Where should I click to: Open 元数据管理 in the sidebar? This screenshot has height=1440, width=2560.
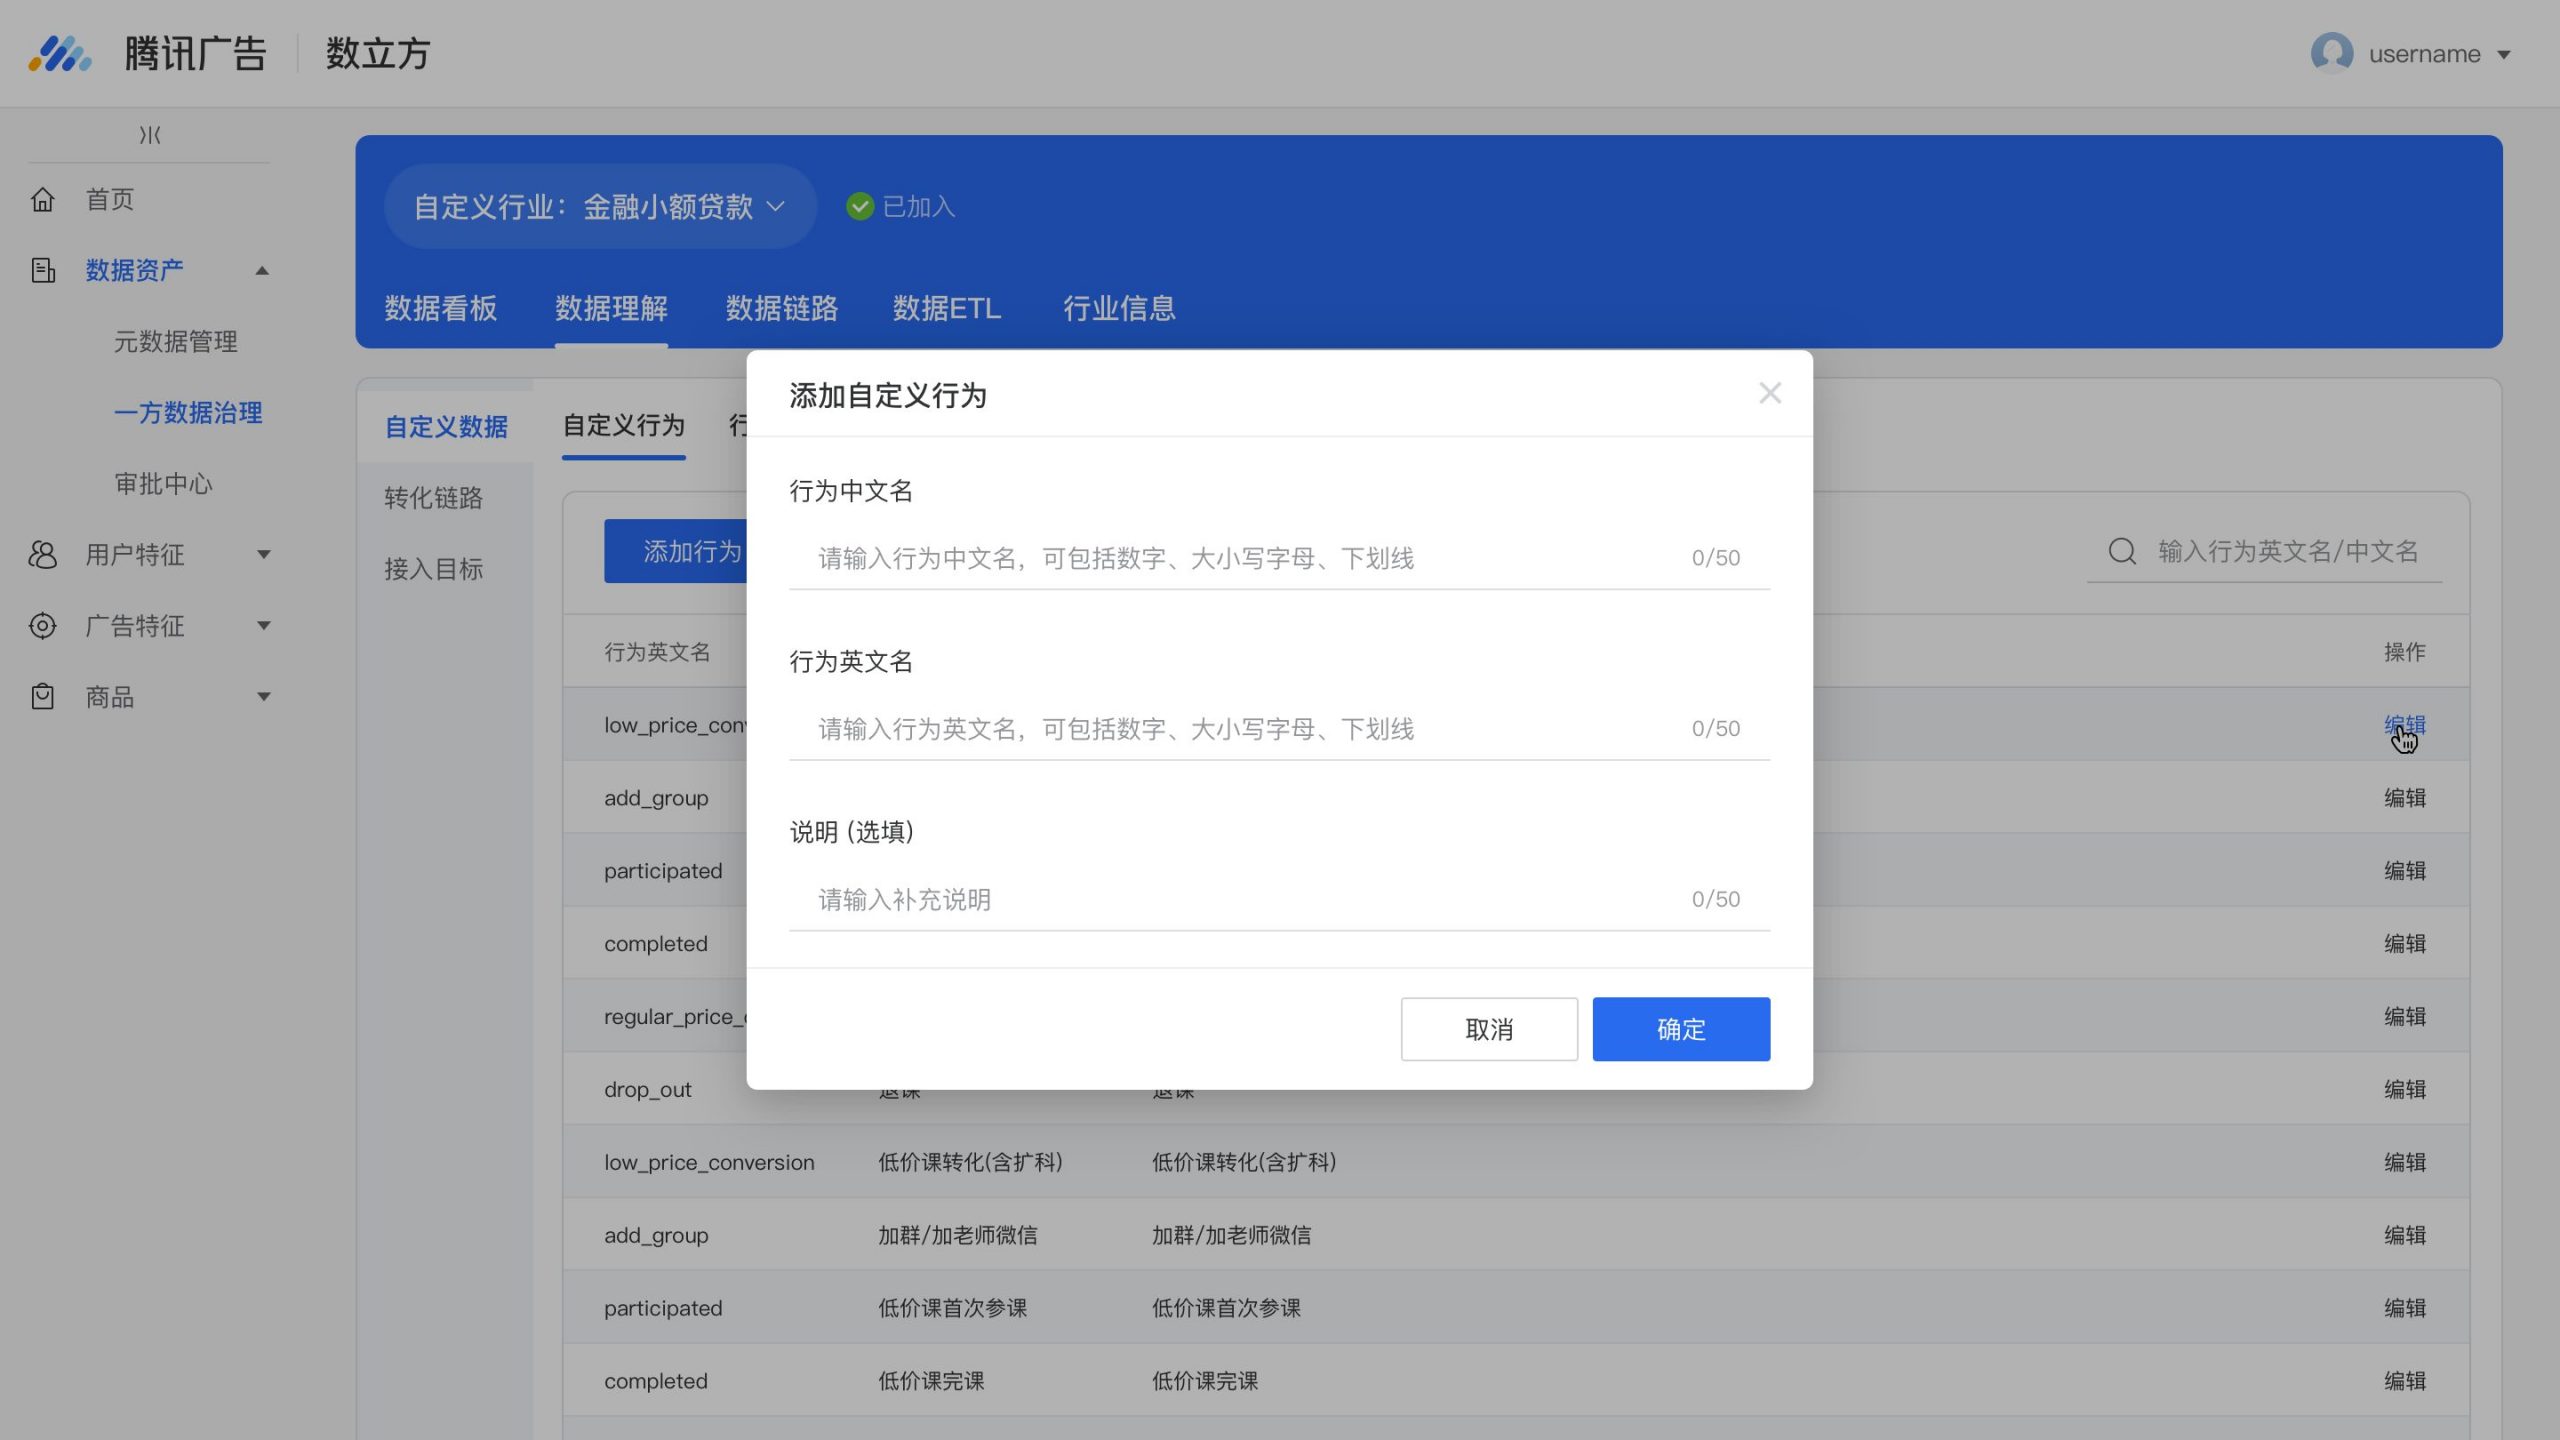click(176, 342)
